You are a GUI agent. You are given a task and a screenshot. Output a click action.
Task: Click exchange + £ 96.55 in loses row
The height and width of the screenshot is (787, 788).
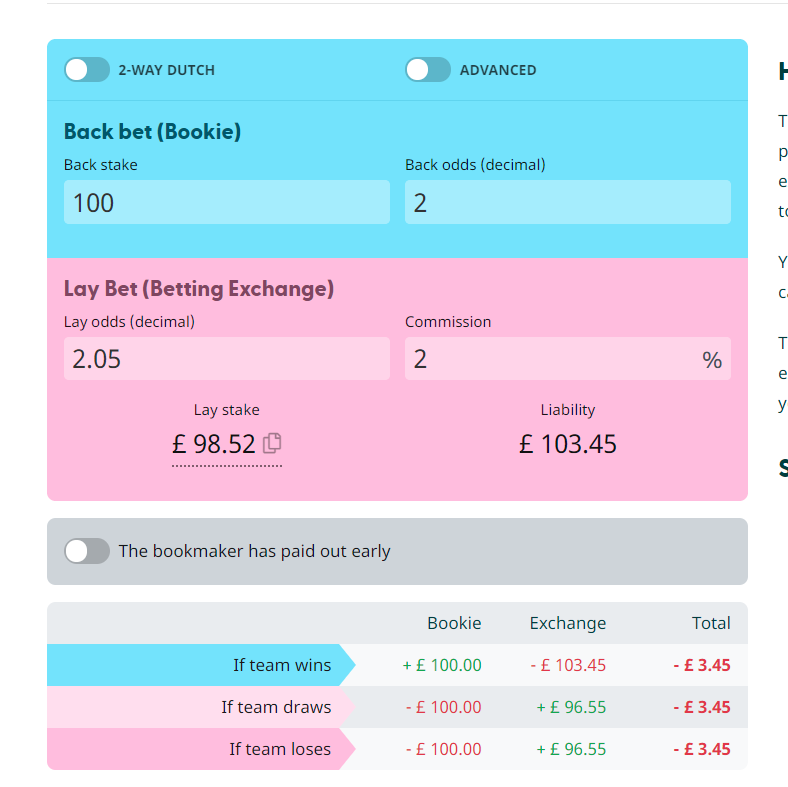click(571, 749)
